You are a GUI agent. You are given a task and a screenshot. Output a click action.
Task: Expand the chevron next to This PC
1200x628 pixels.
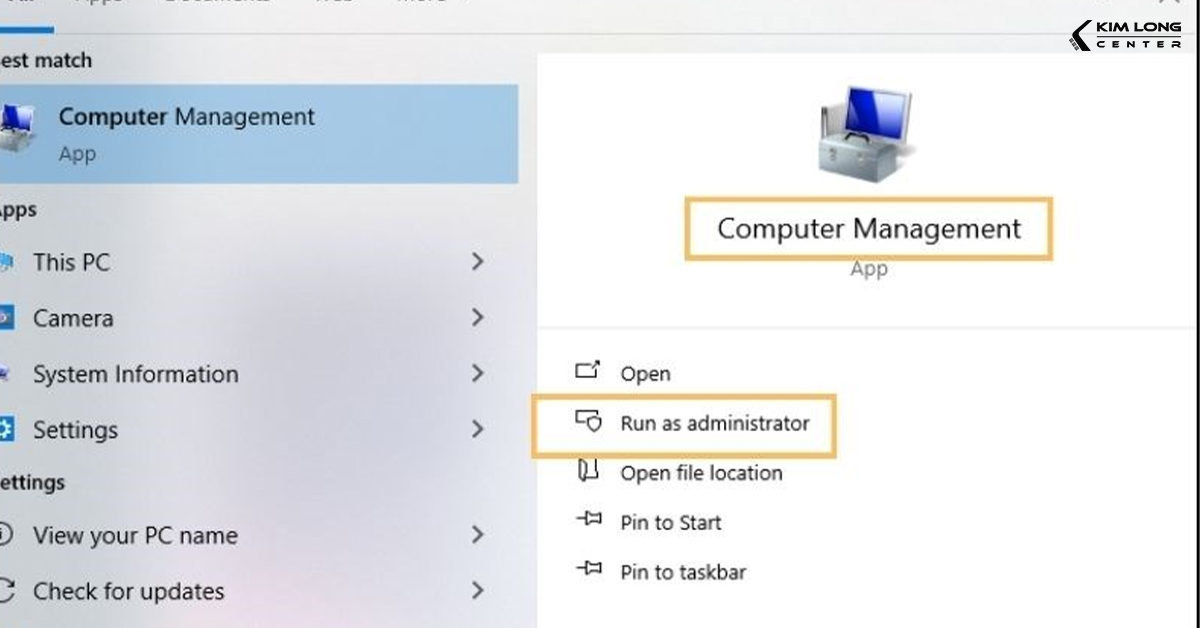pyautogui.click(x=477, y=262)
